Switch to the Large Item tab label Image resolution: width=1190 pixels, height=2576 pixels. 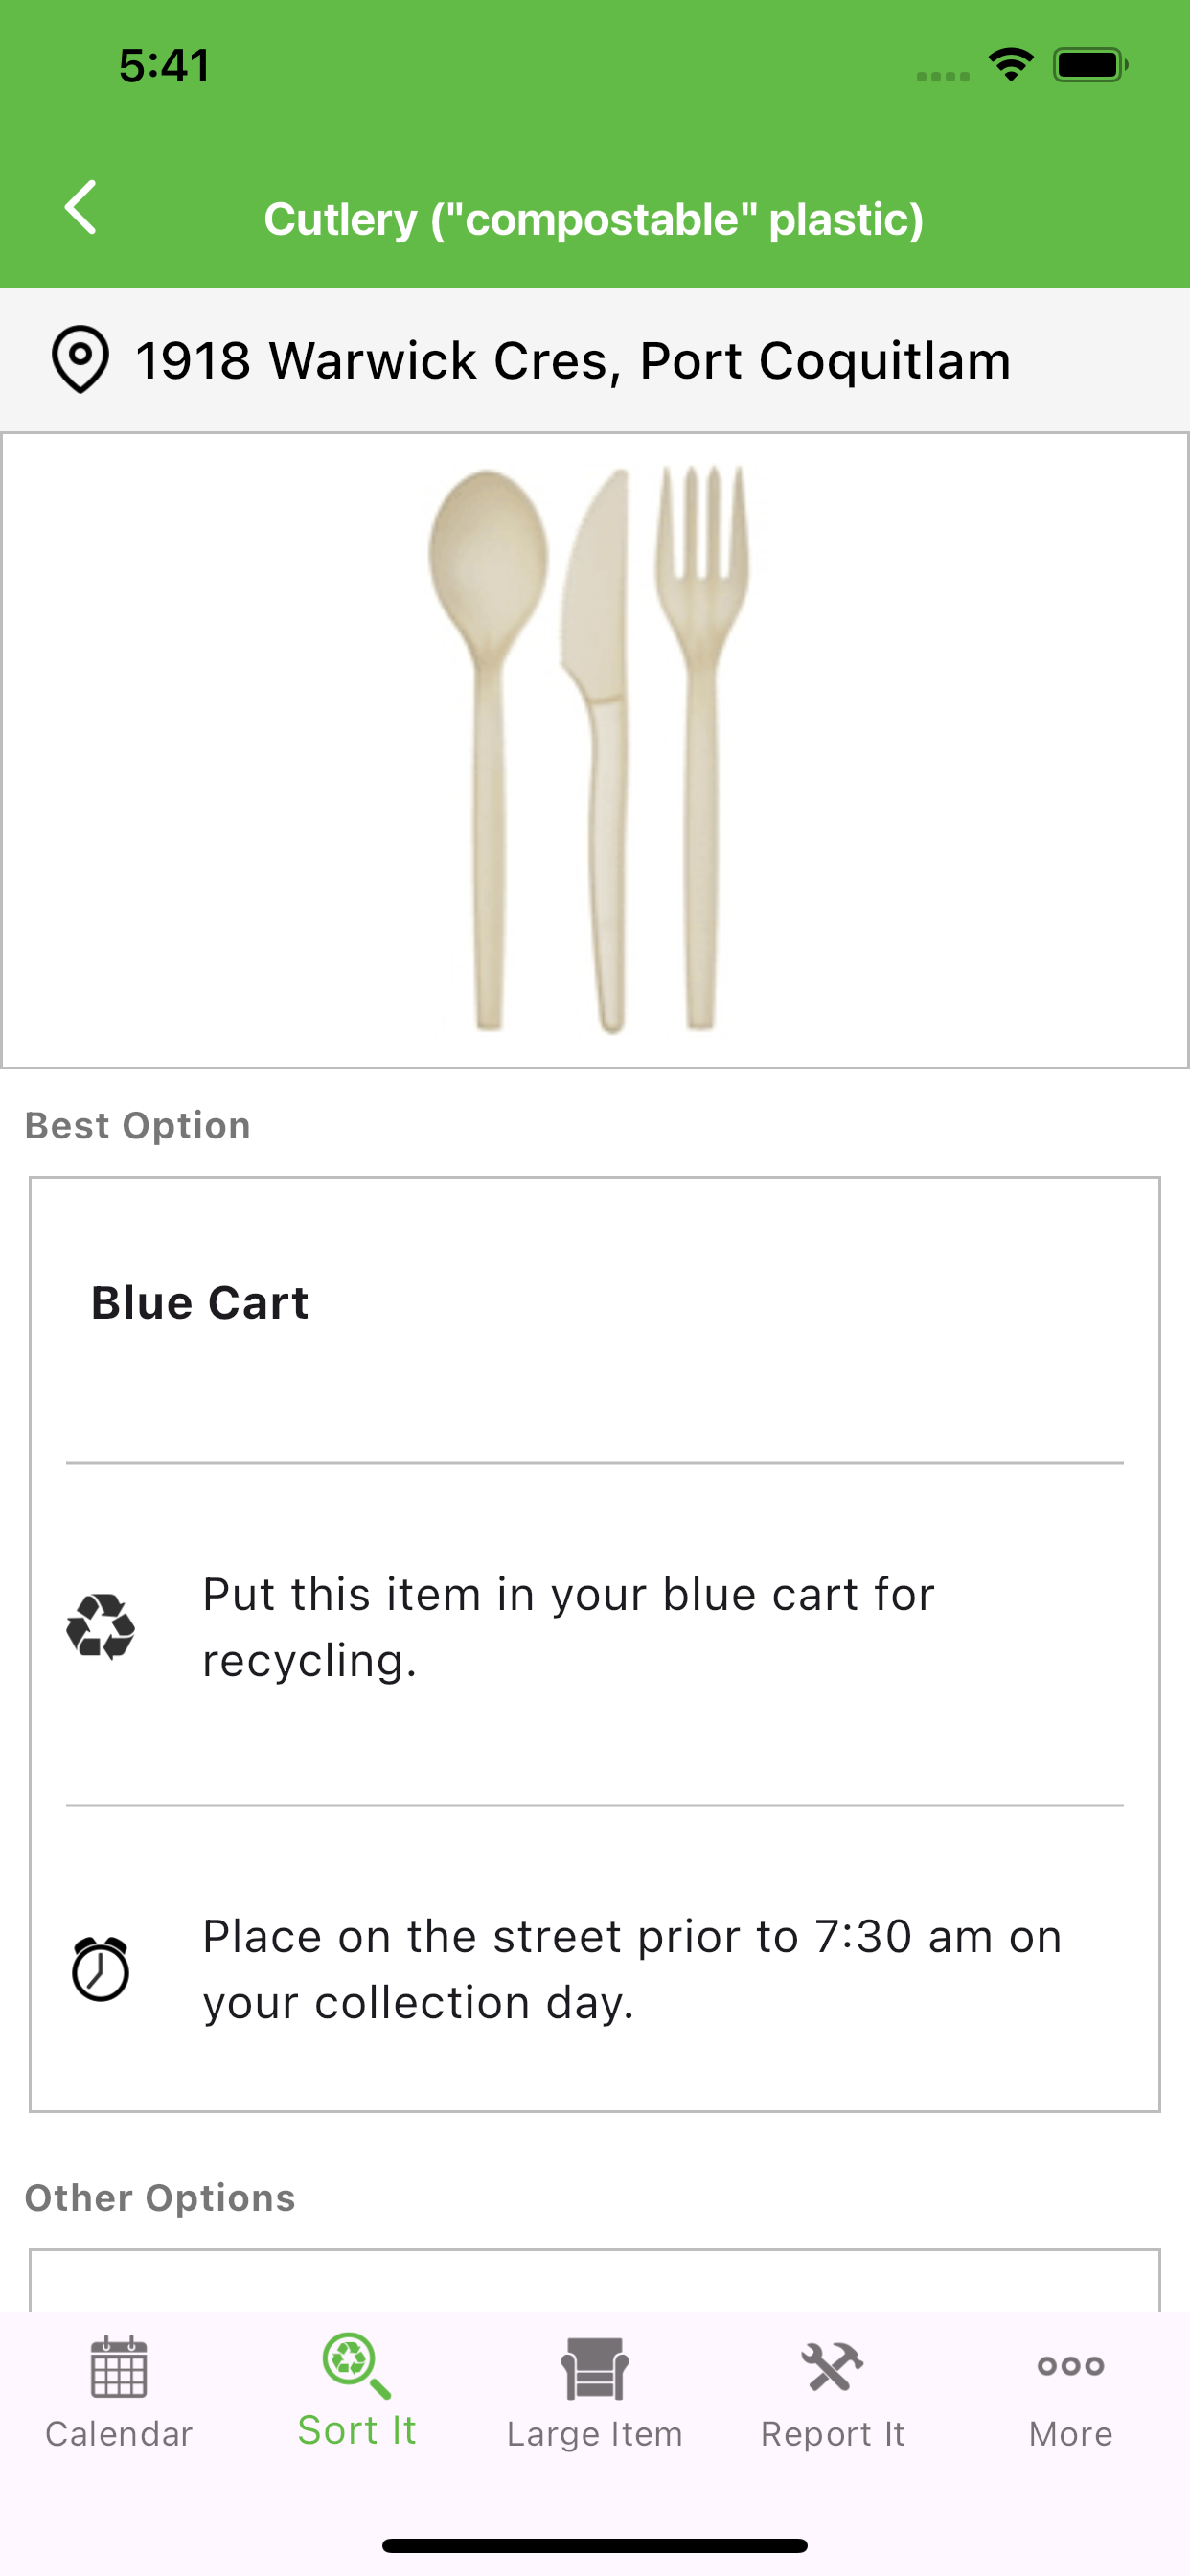click(595, 2434)
